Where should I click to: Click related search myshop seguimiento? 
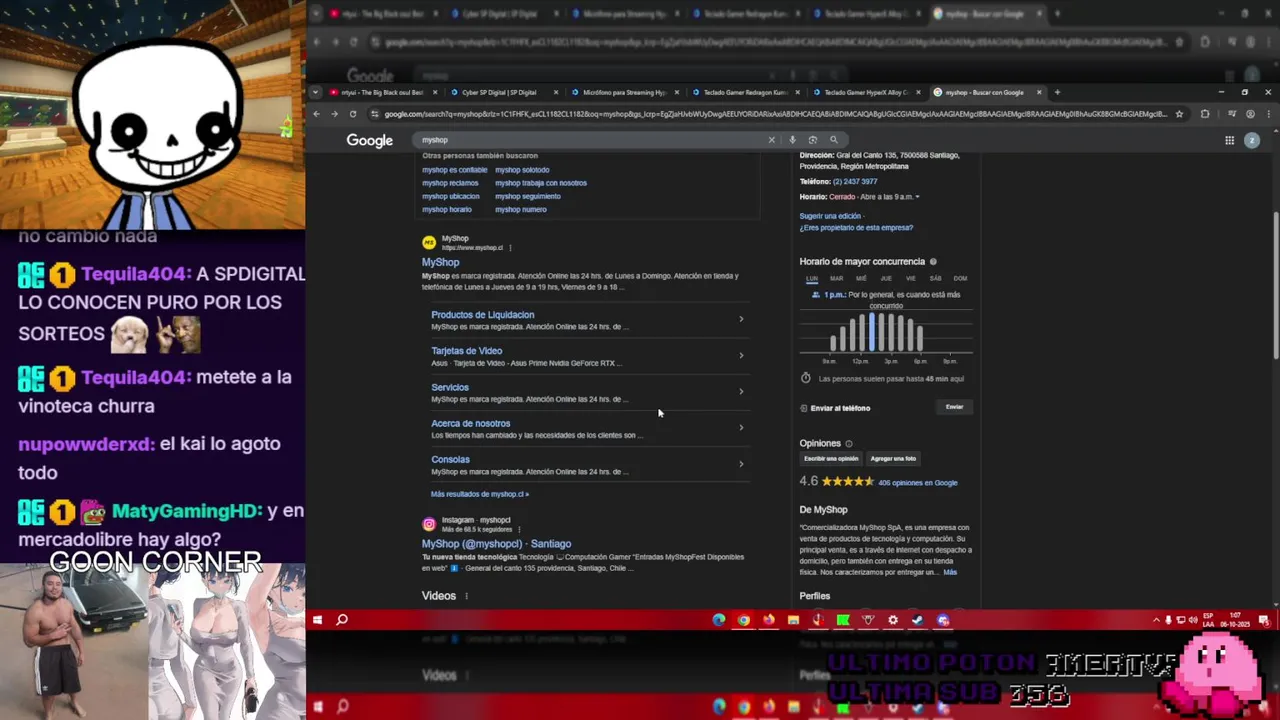click(528, 196)
